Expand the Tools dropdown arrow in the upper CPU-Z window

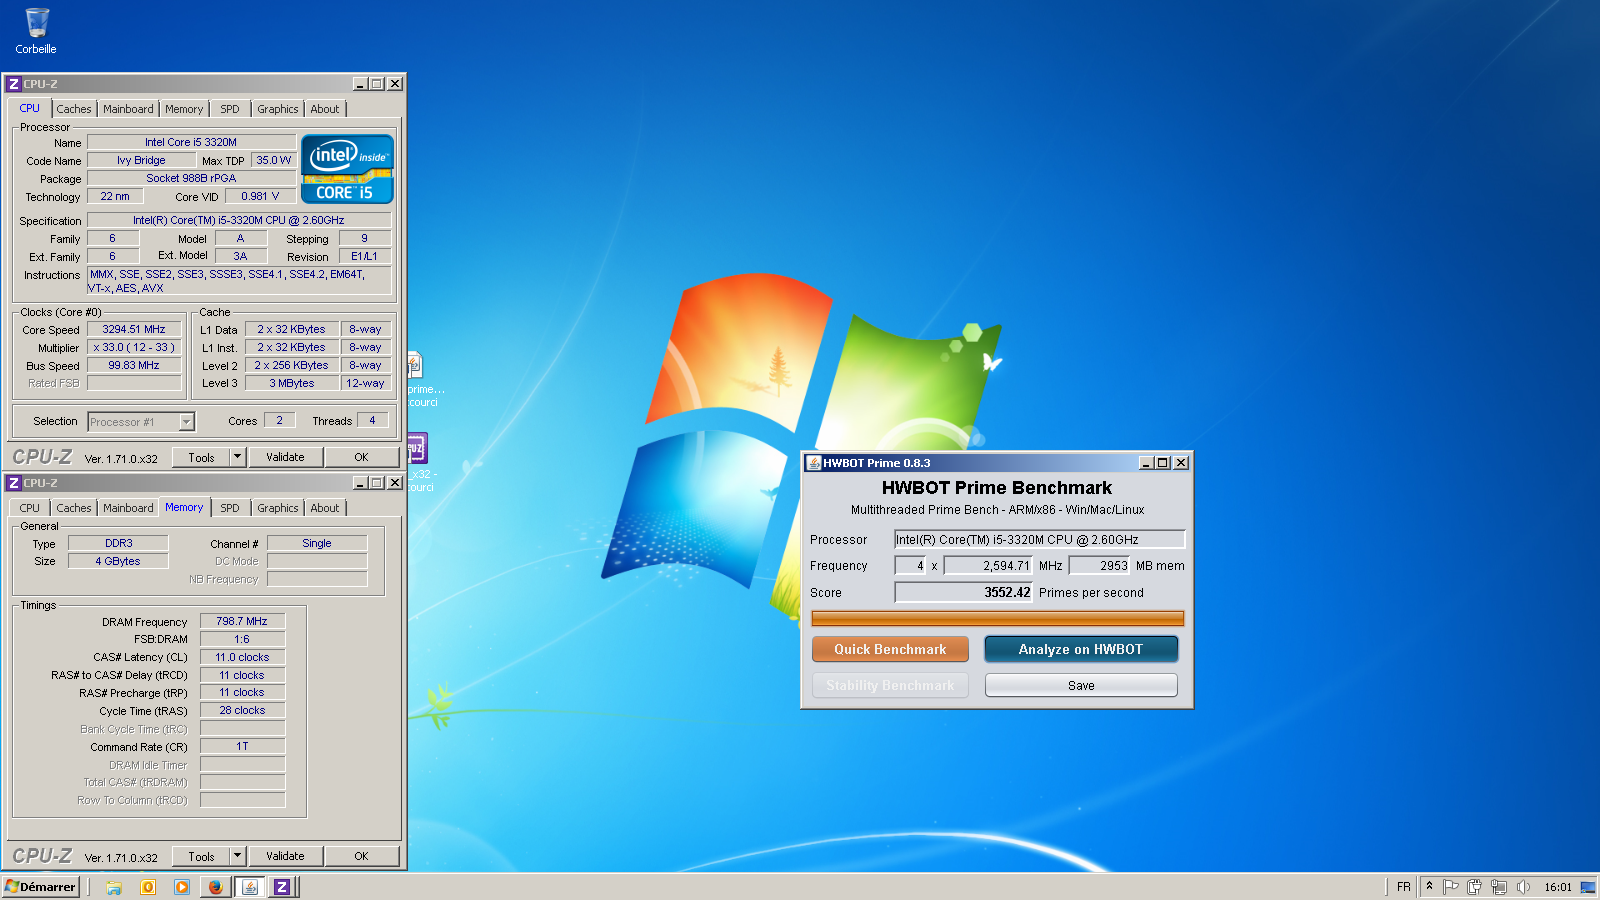pyautogui.click(x=237, y=457)
